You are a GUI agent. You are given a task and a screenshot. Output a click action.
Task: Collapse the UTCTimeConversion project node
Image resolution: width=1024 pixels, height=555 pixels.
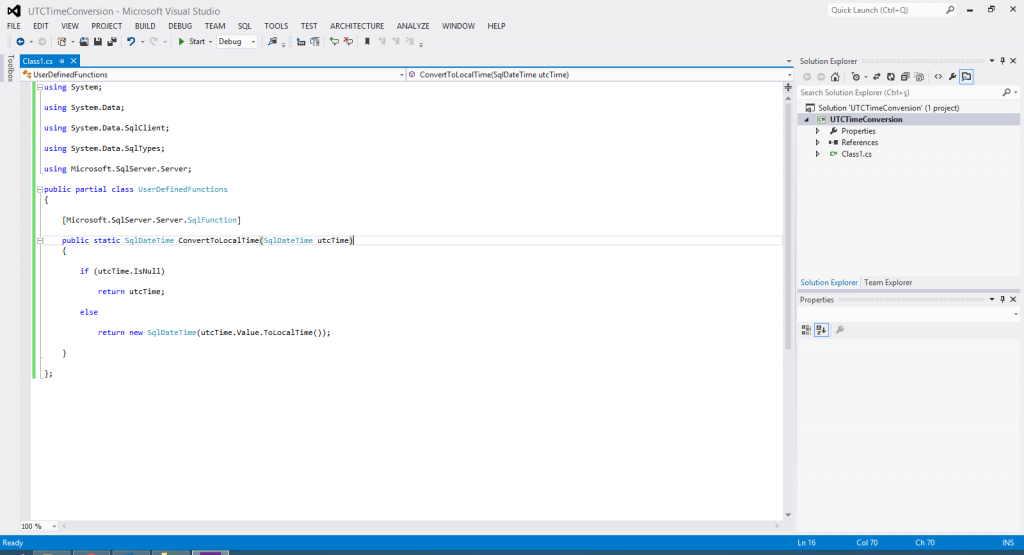pyautogui.click(x=807, y=120)
